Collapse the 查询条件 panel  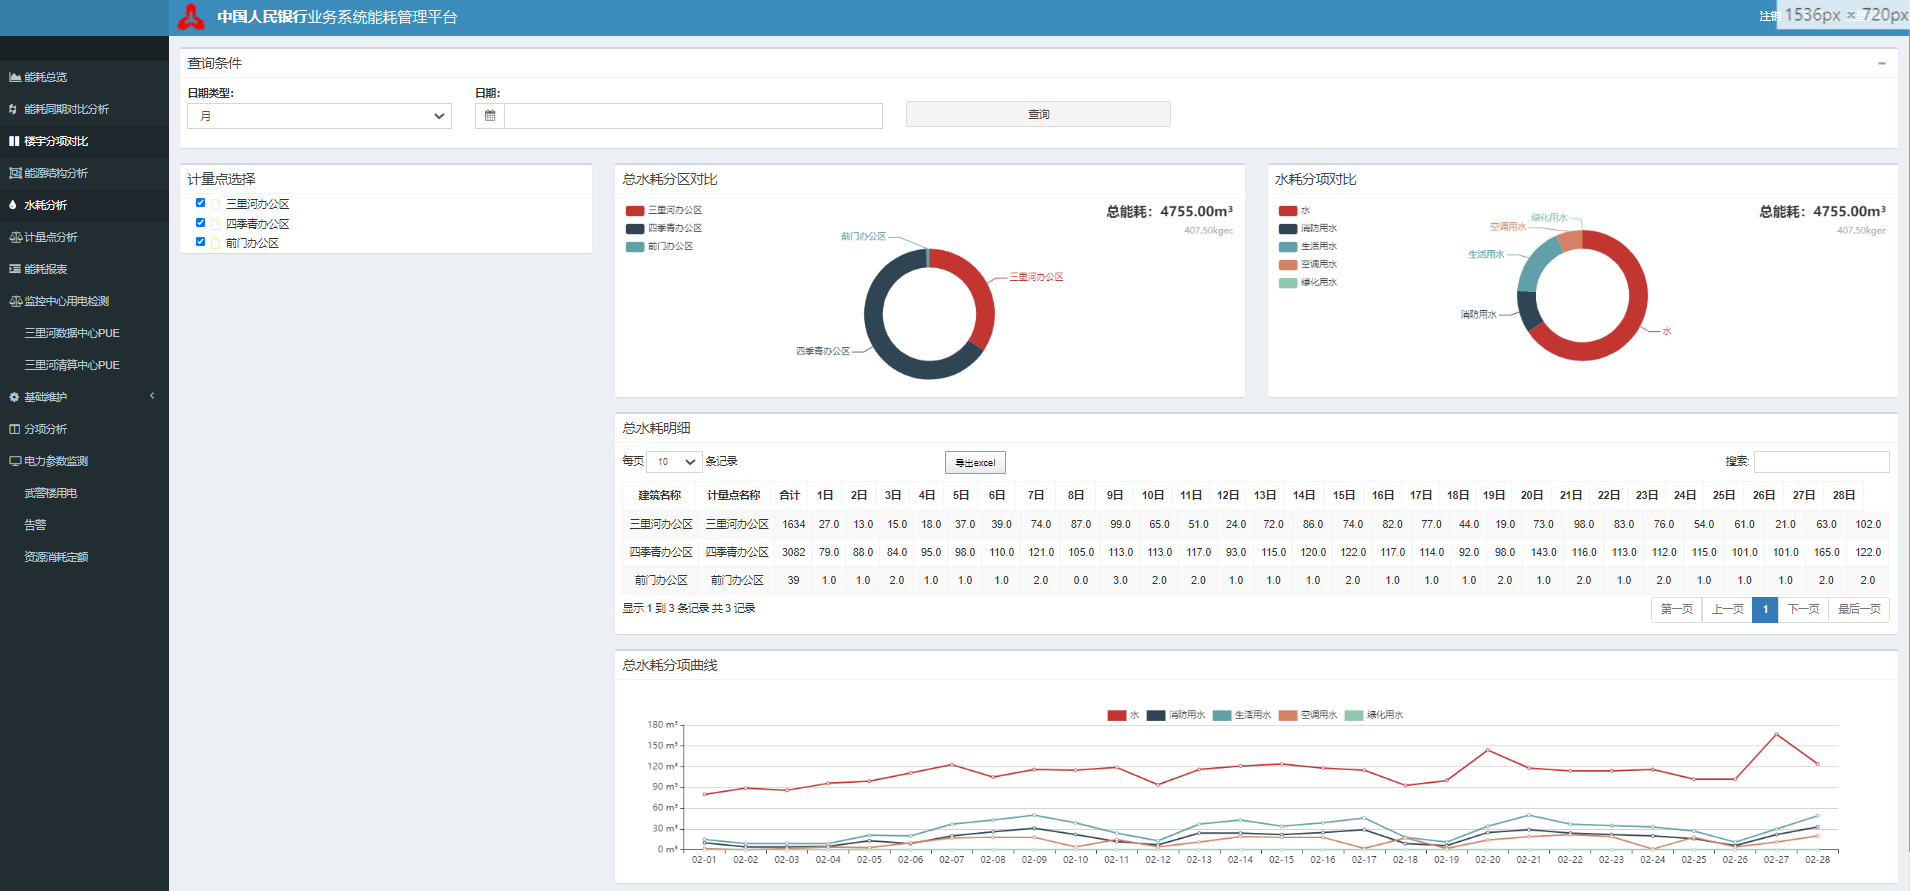(1881, 63)
